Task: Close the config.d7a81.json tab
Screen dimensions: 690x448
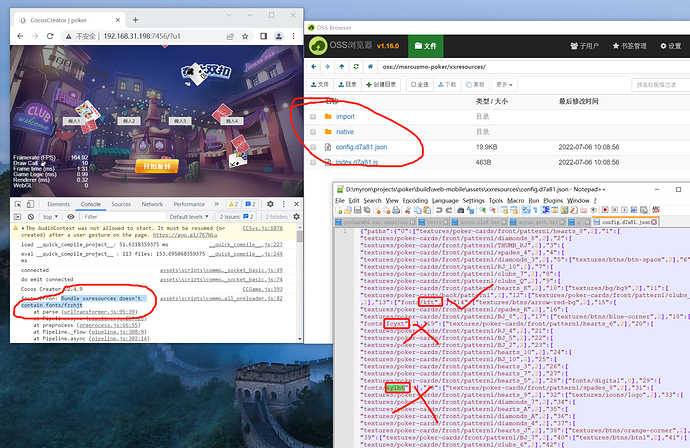Action: (654, 222)
